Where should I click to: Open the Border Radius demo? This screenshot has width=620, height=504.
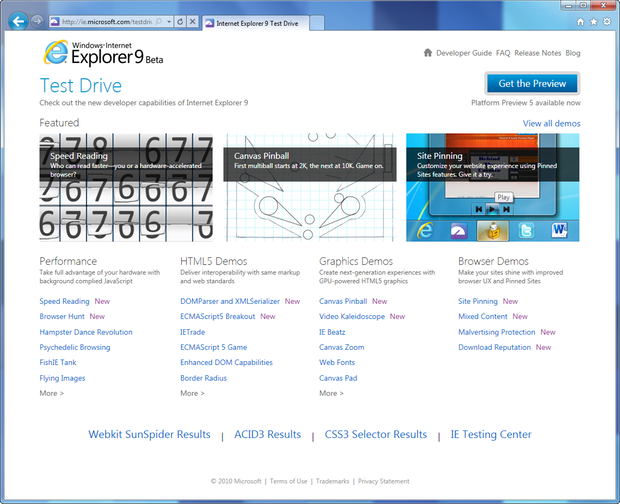(x=203, y=378)
